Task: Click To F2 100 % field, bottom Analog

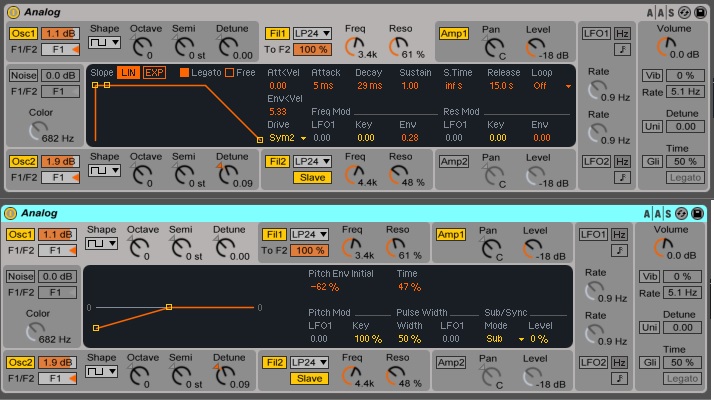Action: [310, 250]
